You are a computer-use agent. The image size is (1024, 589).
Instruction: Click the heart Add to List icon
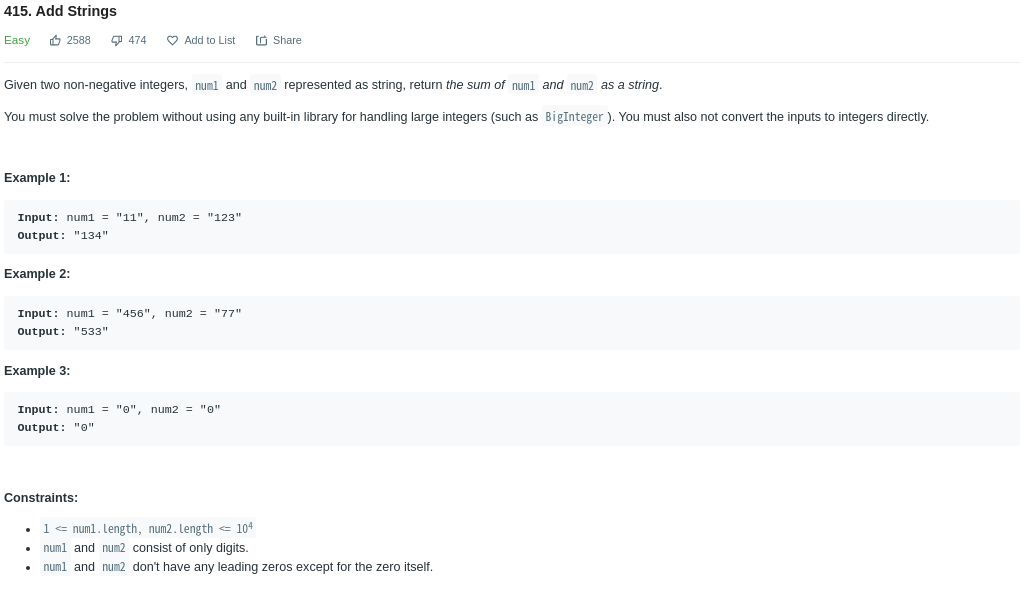pyautogui.click(x=172, y=40)
